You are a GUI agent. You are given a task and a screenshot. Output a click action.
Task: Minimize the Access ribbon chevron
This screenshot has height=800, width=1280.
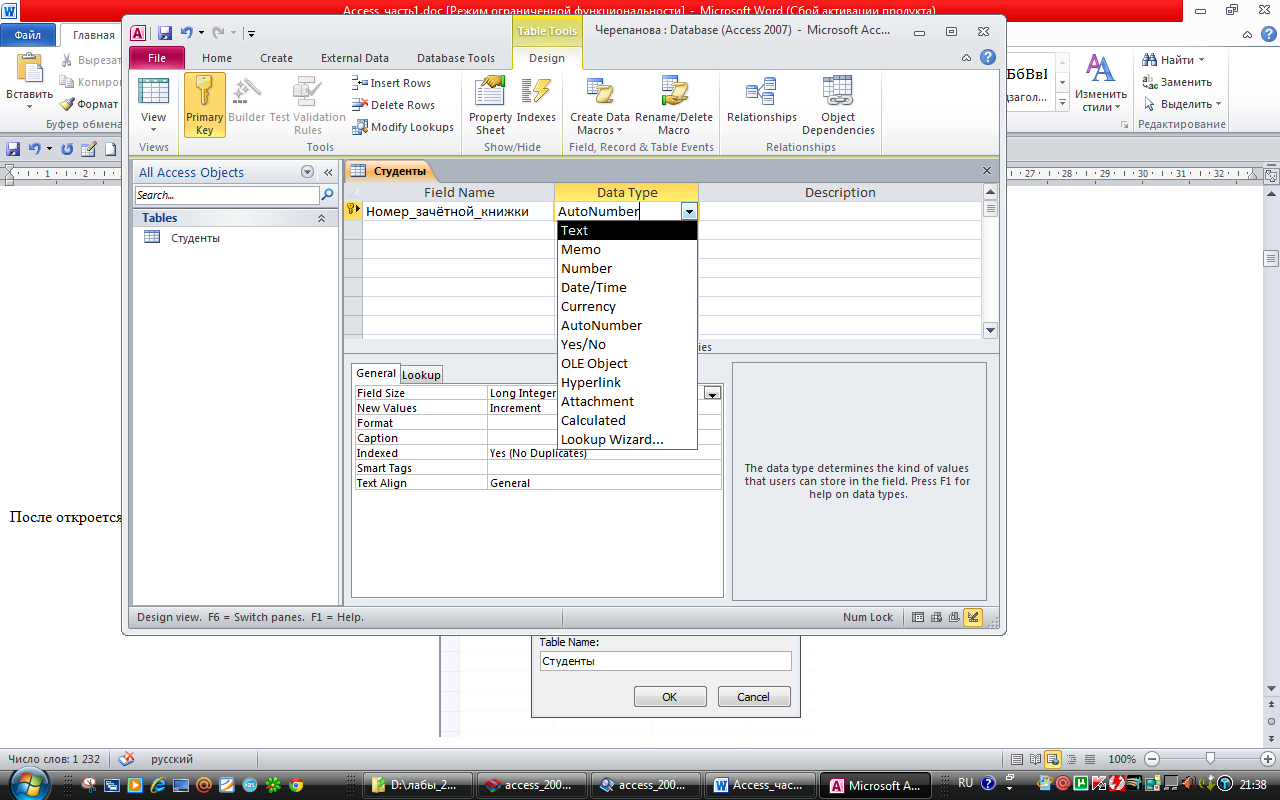tap(968, 58)
